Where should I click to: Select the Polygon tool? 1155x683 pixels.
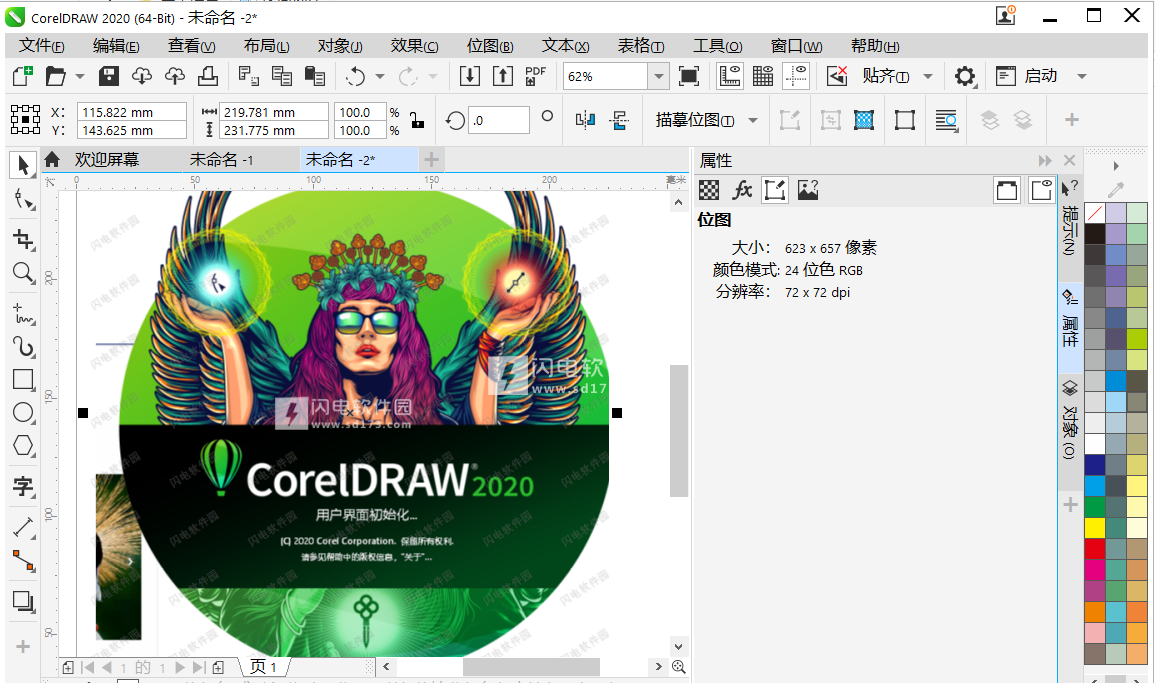[x=23, y=446]
